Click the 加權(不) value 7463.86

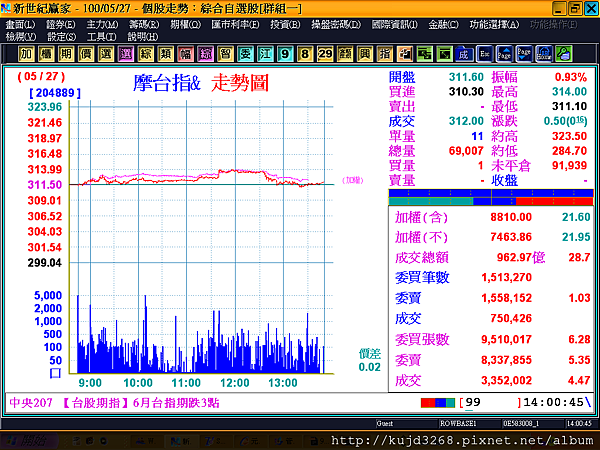point(511,237)
